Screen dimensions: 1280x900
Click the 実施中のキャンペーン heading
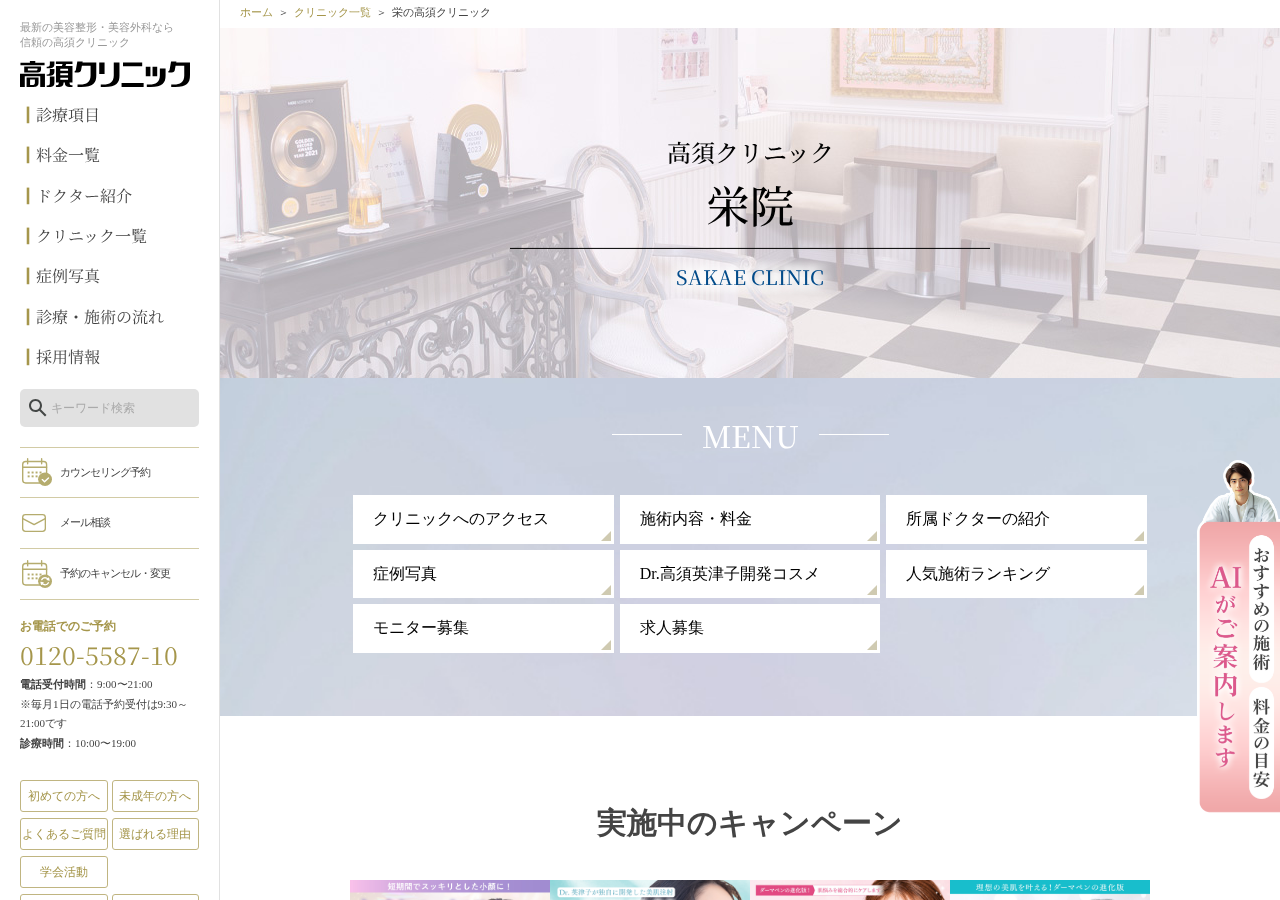[x=750, y=823]
